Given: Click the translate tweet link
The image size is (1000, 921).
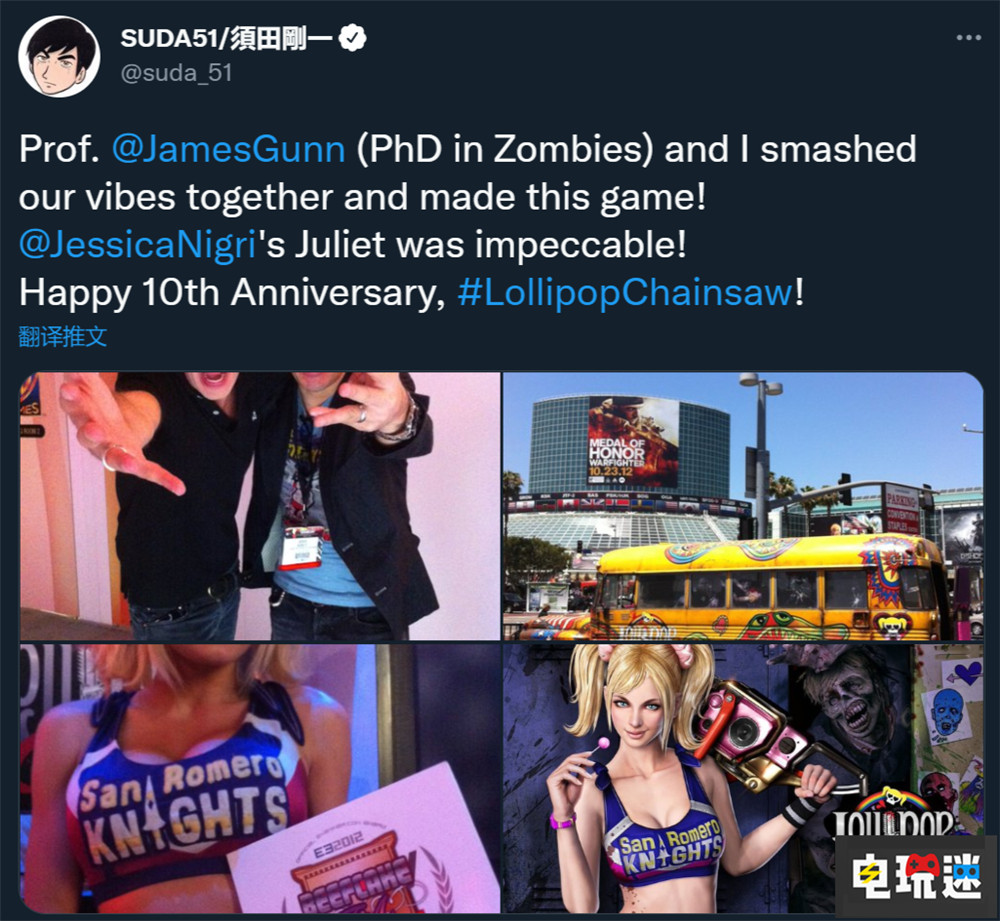Looking at the screenshot, I should click(62, 336).
